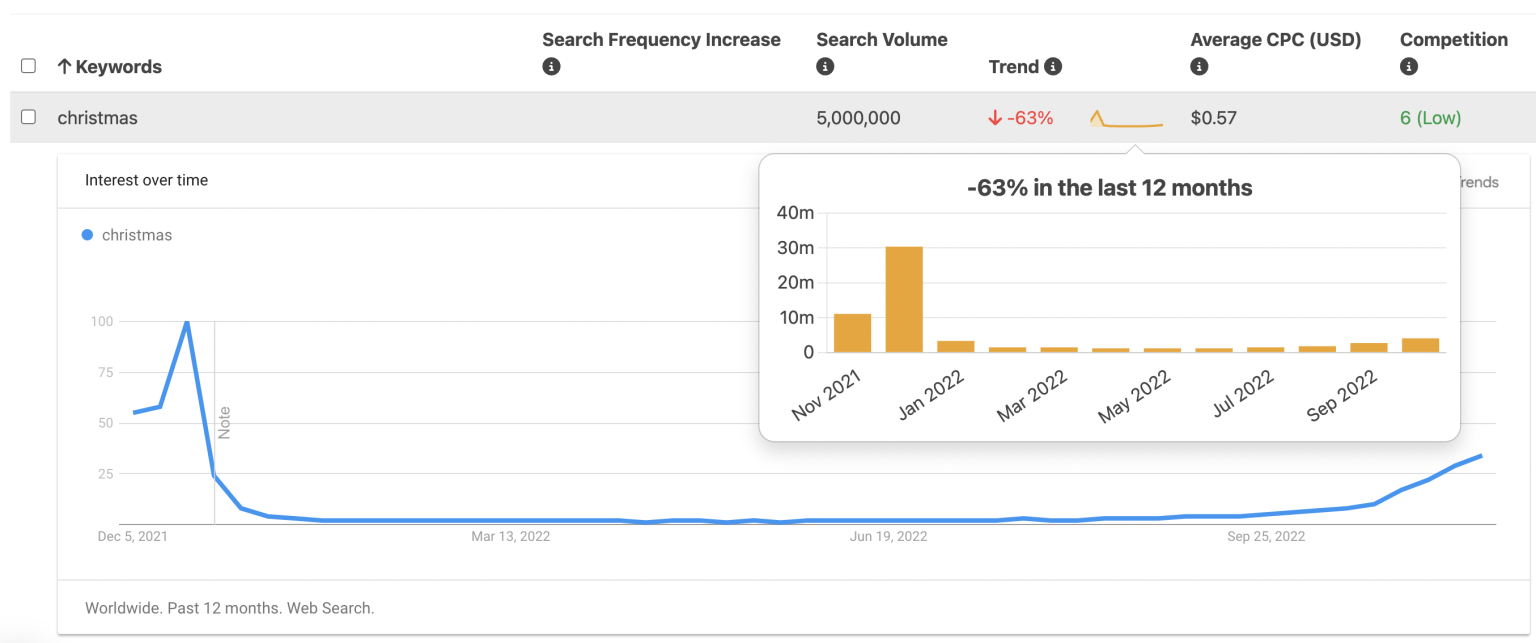
Task: Check the checkbox on the christmas row
Action: click(28, 117)
